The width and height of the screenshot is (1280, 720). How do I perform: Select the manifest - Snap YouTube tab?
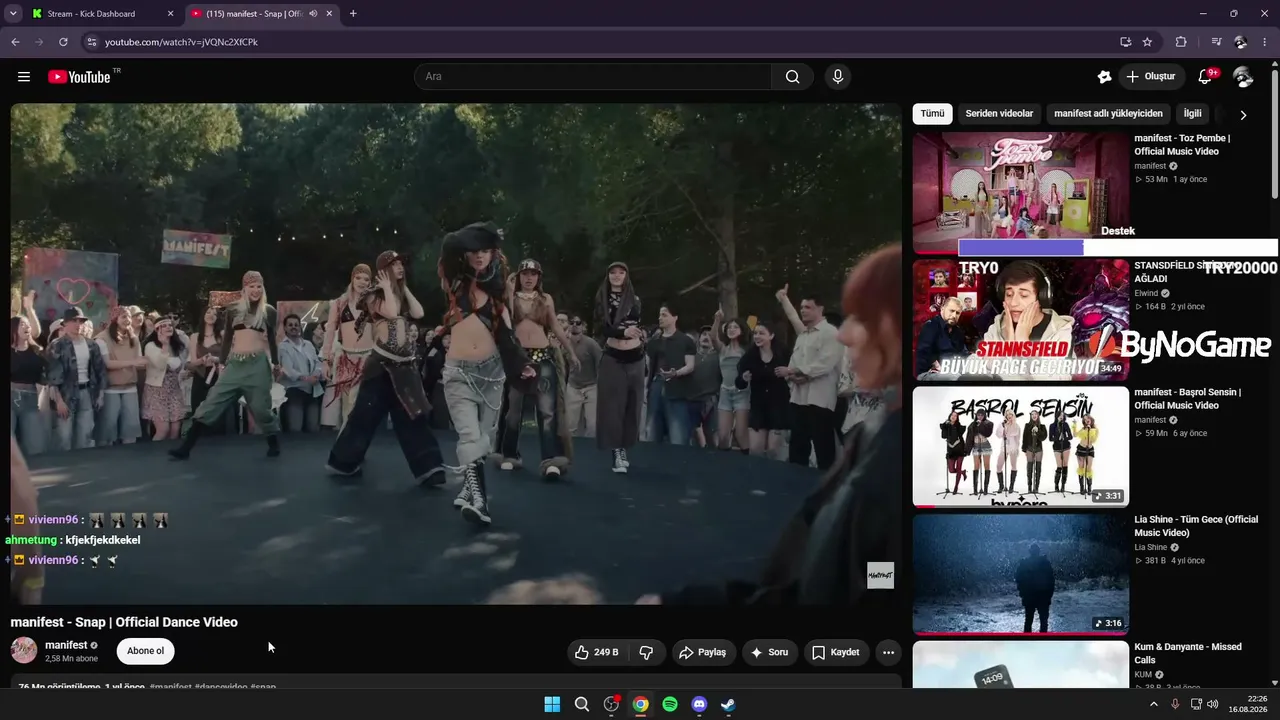pos(263,14)
